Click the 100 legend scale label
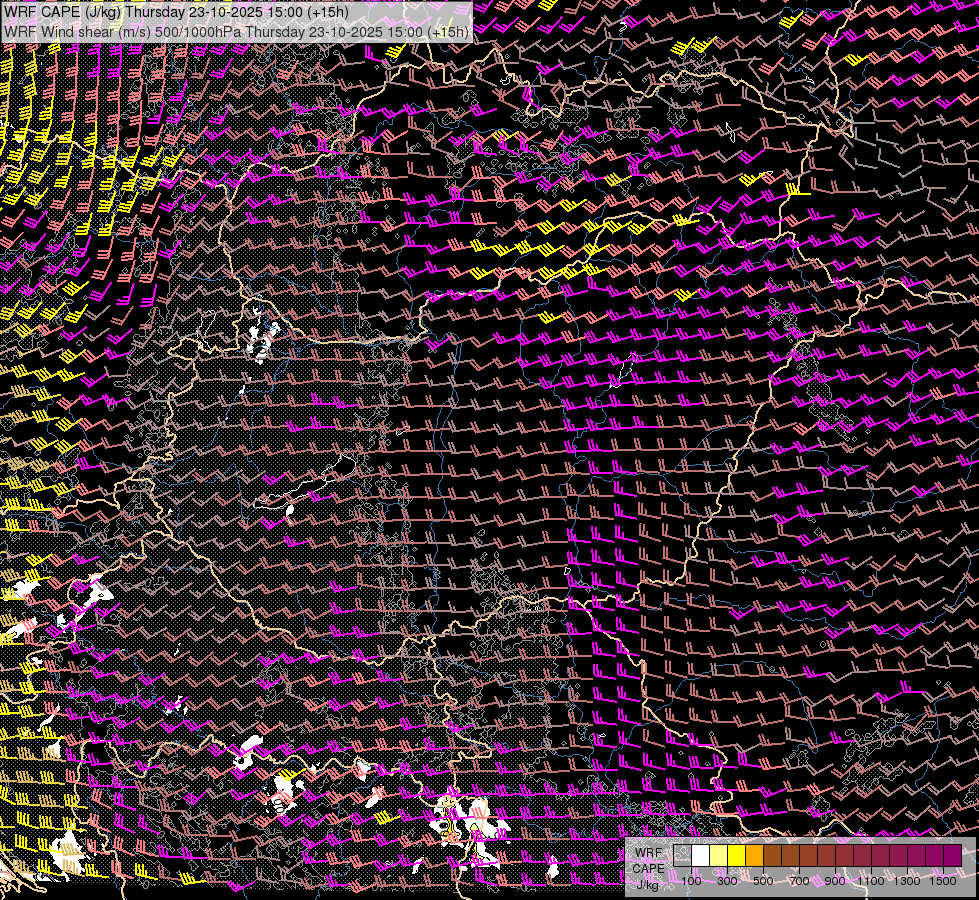This screenshot has height=900, width=979. [x=691, y=881]
